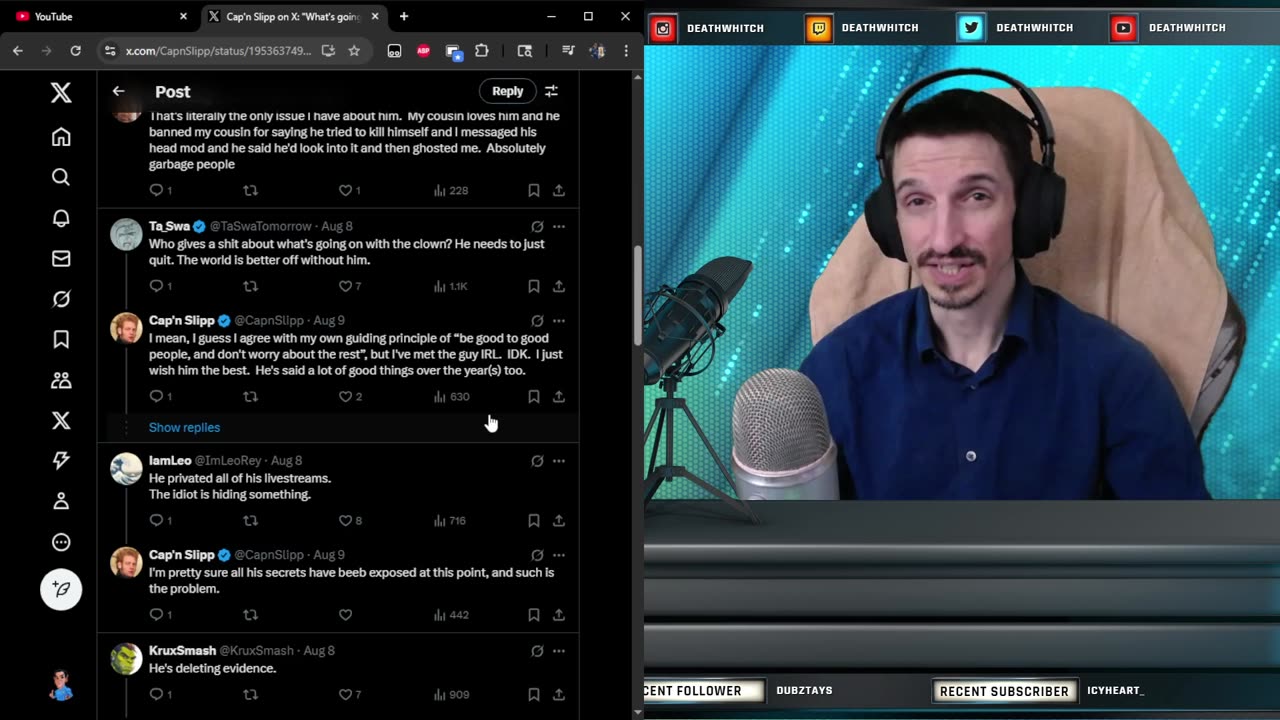Image resolution: width=1280 pixels, height=720 pixels.
Task: Open IamLeo's profile name link
Action: 170,461
